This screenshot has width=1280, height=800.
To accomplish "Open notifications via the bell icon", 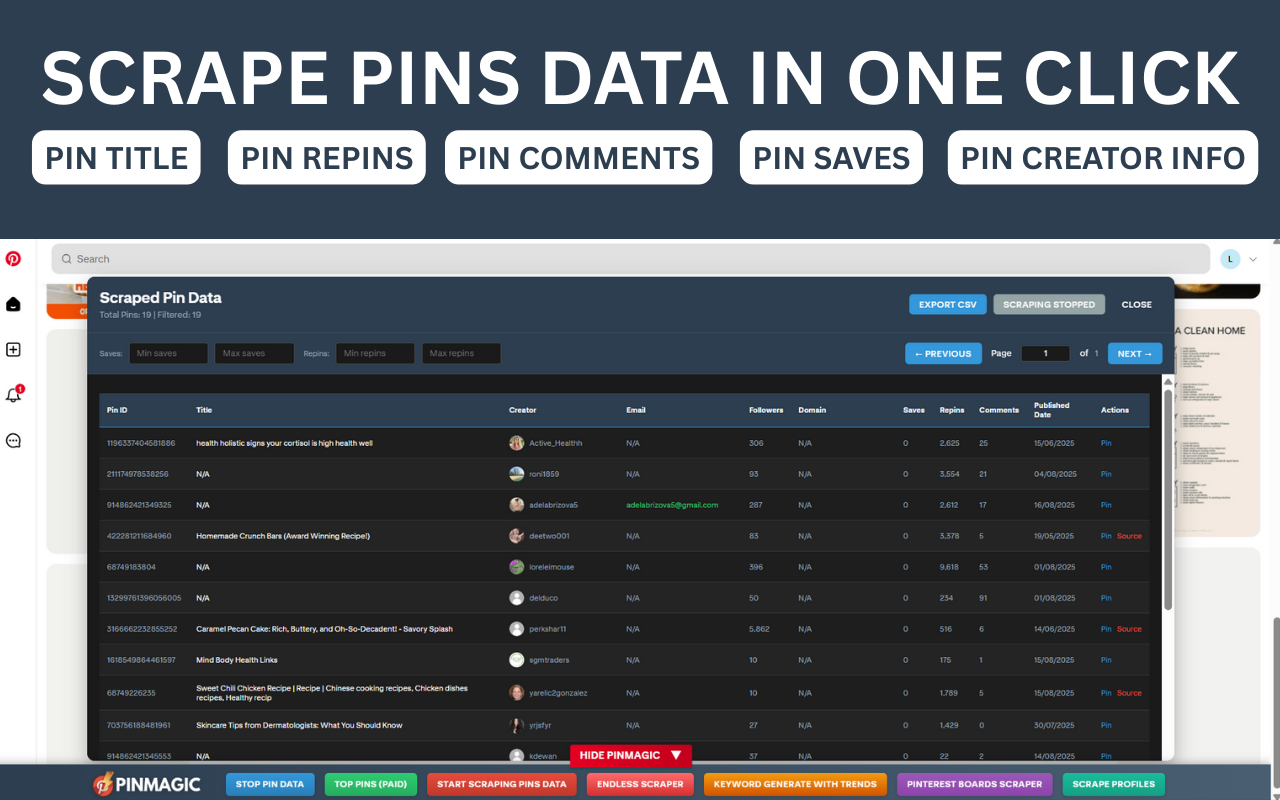I will click(13, 394).
